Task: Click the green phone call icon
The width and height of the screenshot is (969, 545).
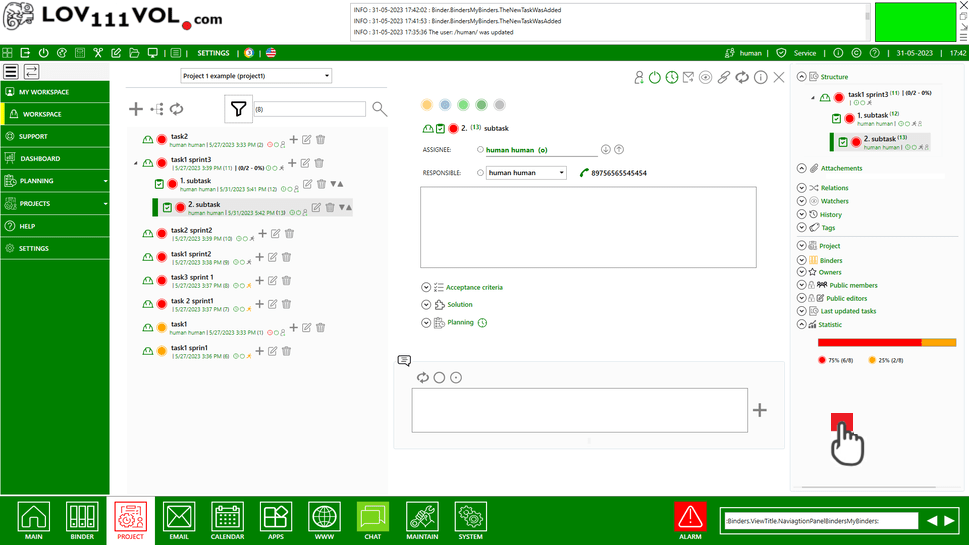Action: tap(584, 173)
